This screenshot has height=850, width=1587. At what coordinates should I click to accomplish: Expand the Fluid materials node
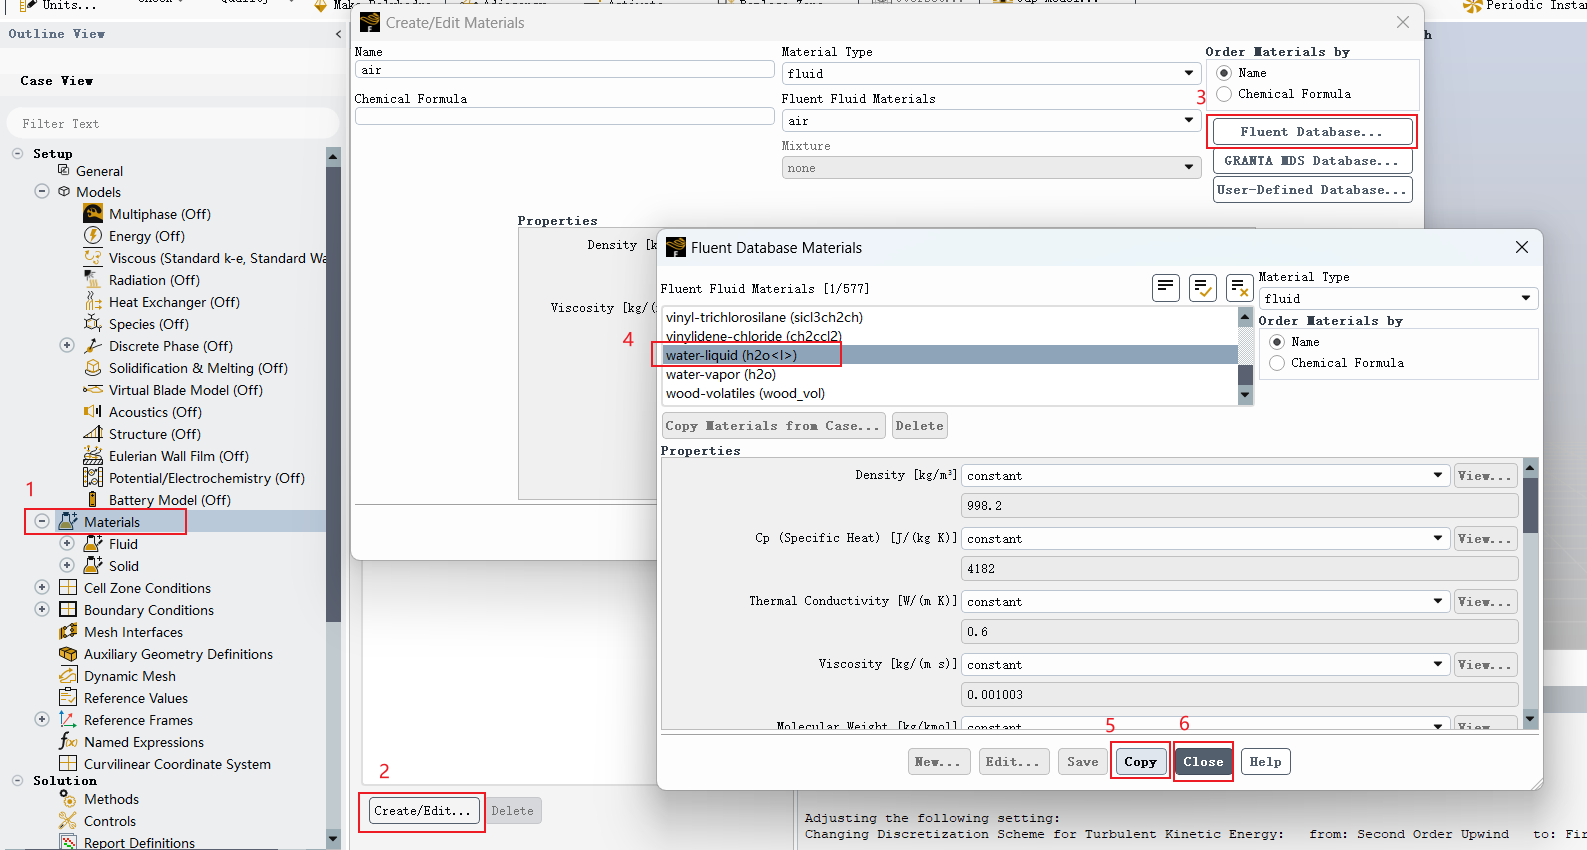(67, 543)
